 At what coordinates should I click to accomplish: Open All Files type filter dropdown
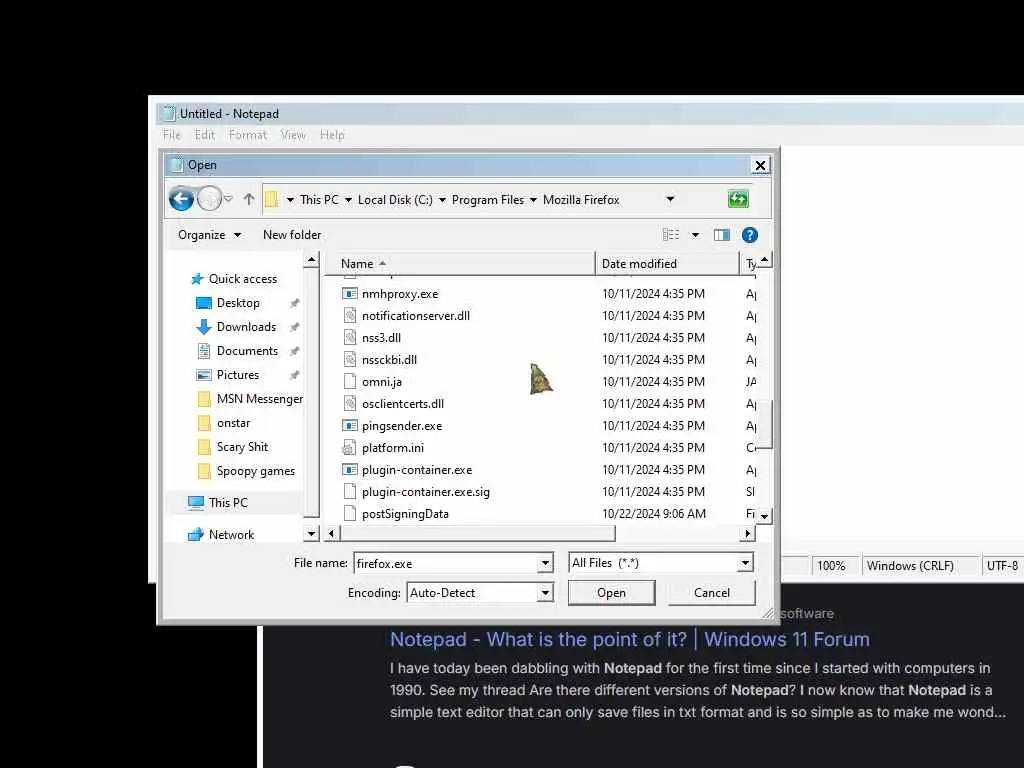pos(745,563)
